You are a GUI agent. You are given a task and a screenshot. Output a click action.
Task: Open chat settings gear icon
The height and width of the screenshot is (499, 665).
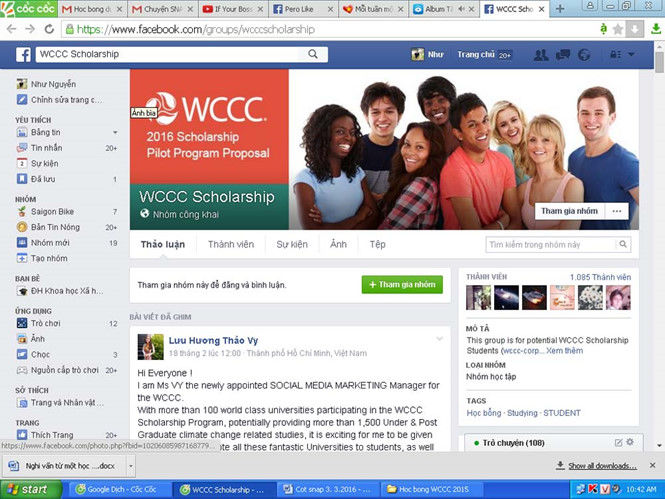[x=631, y=442]
